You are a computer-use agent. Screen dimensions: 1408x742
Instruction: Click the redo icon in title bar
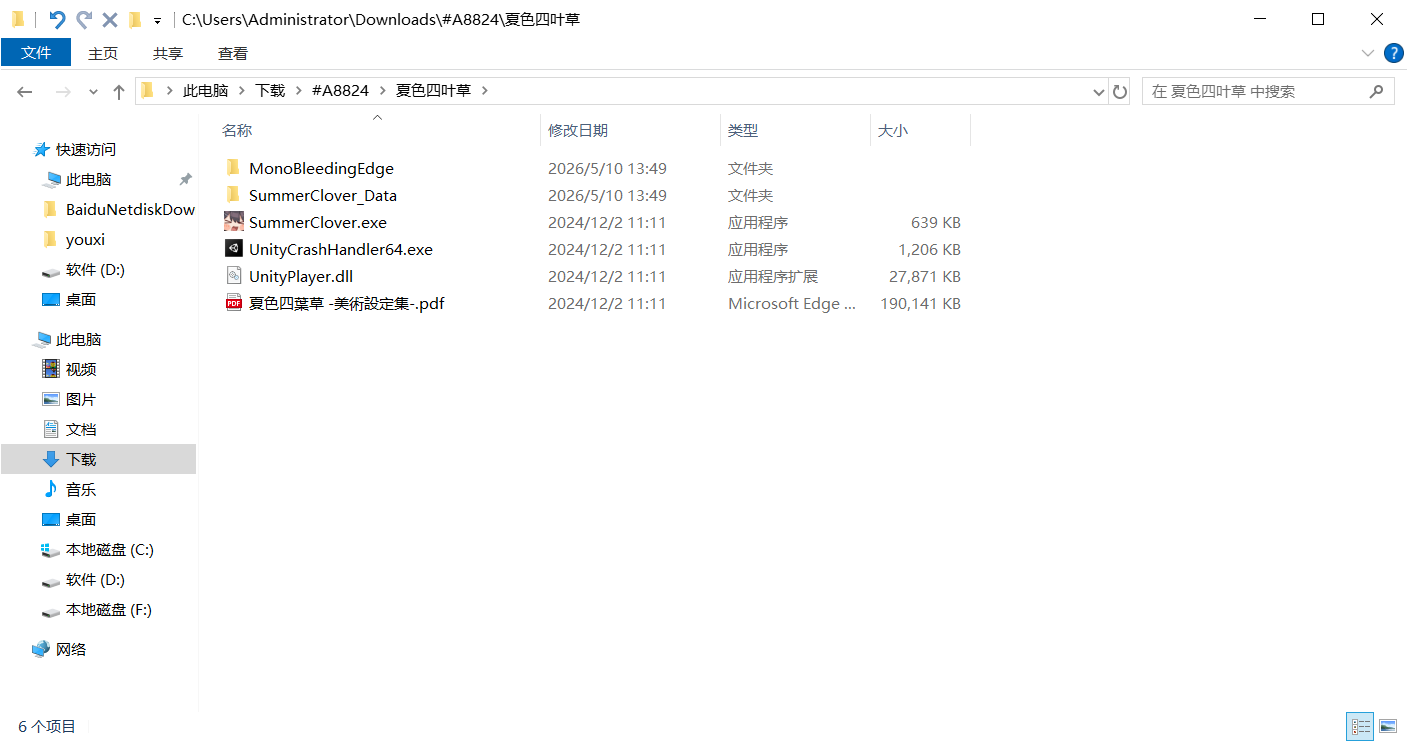pyautogui.click(x=84, y=19)
